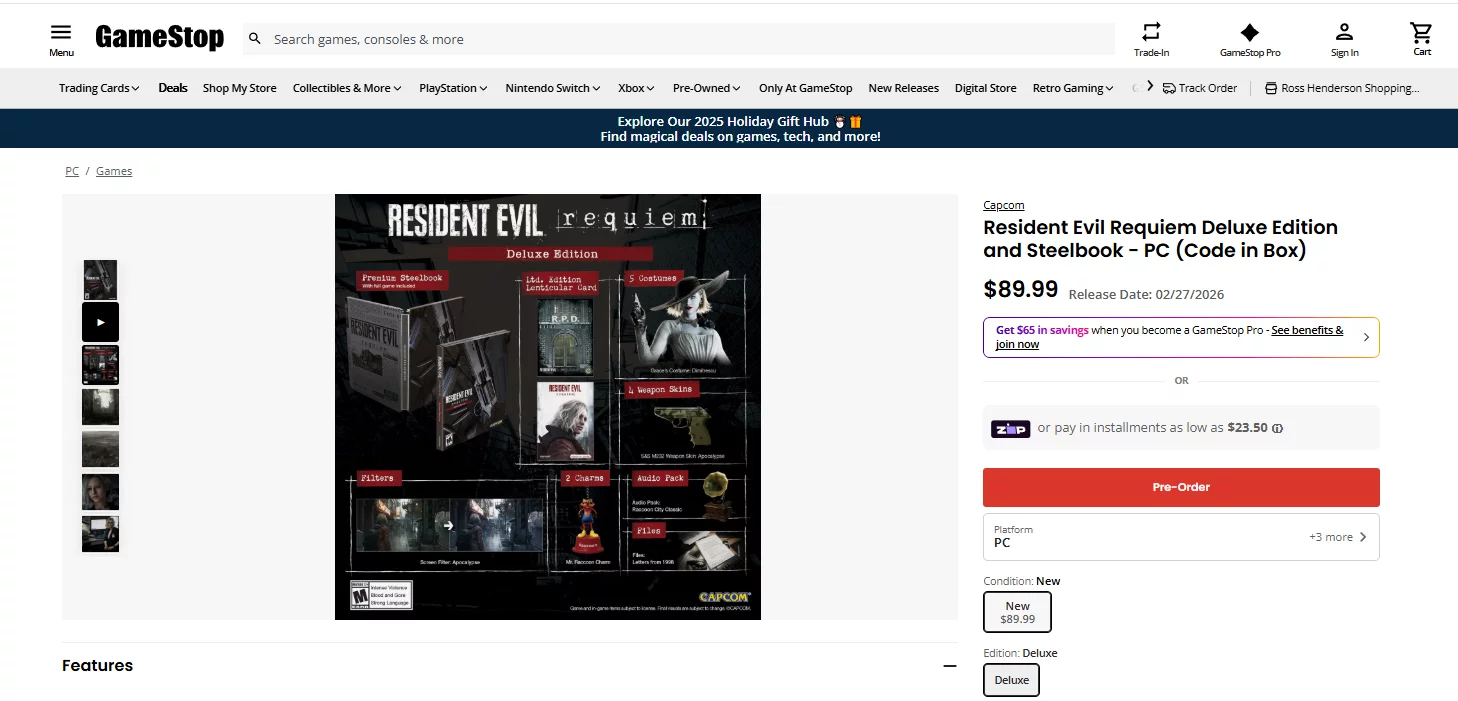
Task: Open the Capcom brand link
Action: tap(1003, 205)
